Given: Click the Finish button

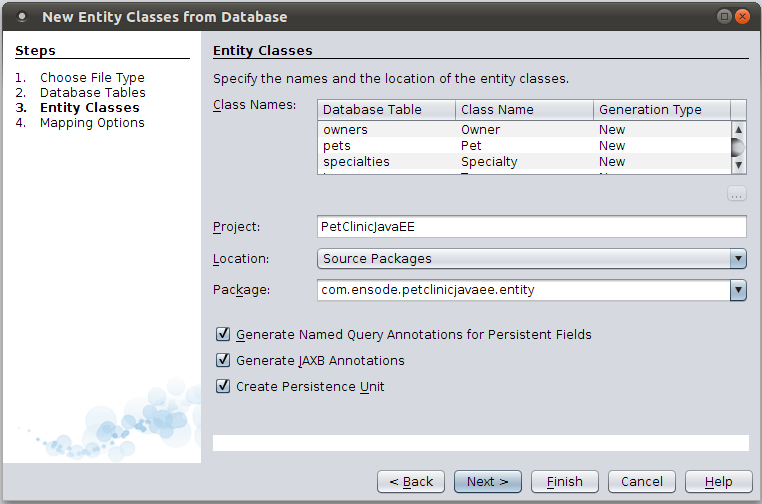Looking at the screenshot, I should point(564,481).
